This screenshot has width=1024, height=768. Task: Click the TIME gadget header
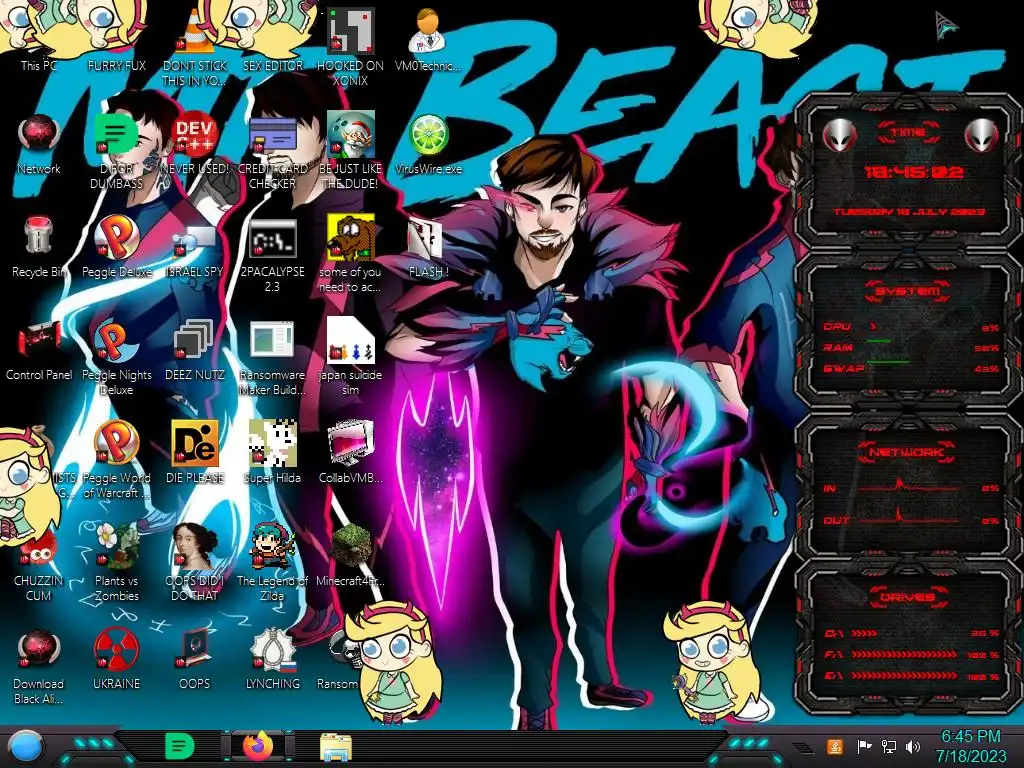click(908, 133)
